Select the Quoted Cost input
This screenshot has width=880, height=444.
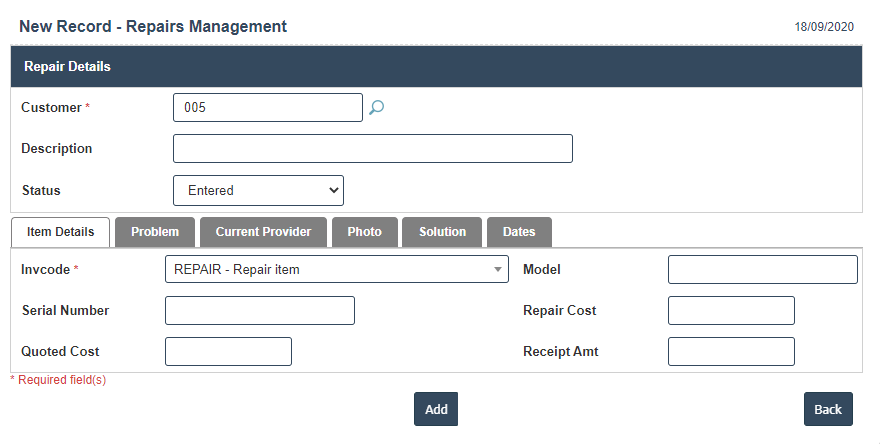pos(228,352)
